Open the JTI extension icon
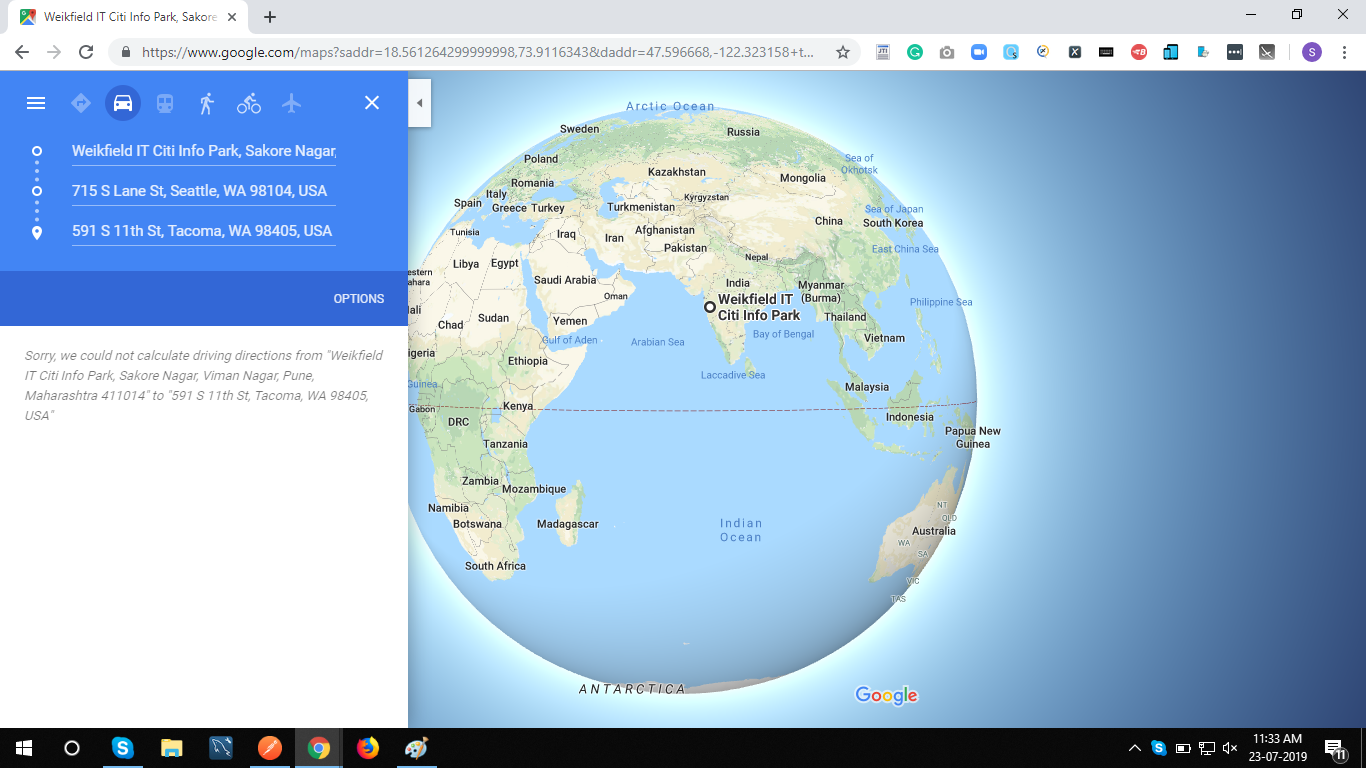 (x=883, y=52)
